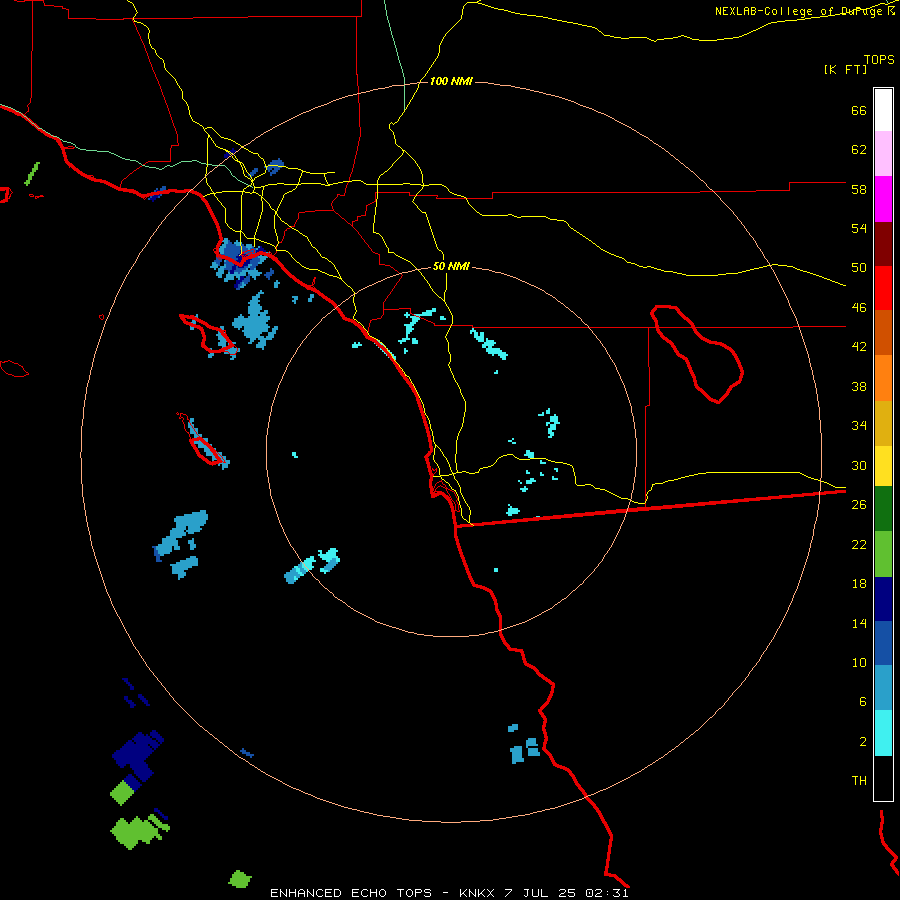Click the magenta 58 kft legend swatch
Screen dimensions: 900x900
pyautogui.click(x=883, y=199)
